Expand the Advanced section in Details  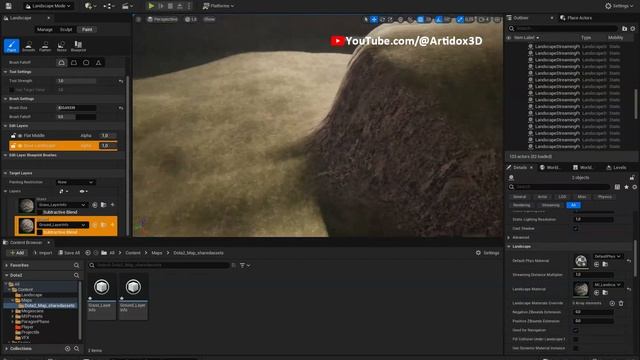(x=509, y=238)
